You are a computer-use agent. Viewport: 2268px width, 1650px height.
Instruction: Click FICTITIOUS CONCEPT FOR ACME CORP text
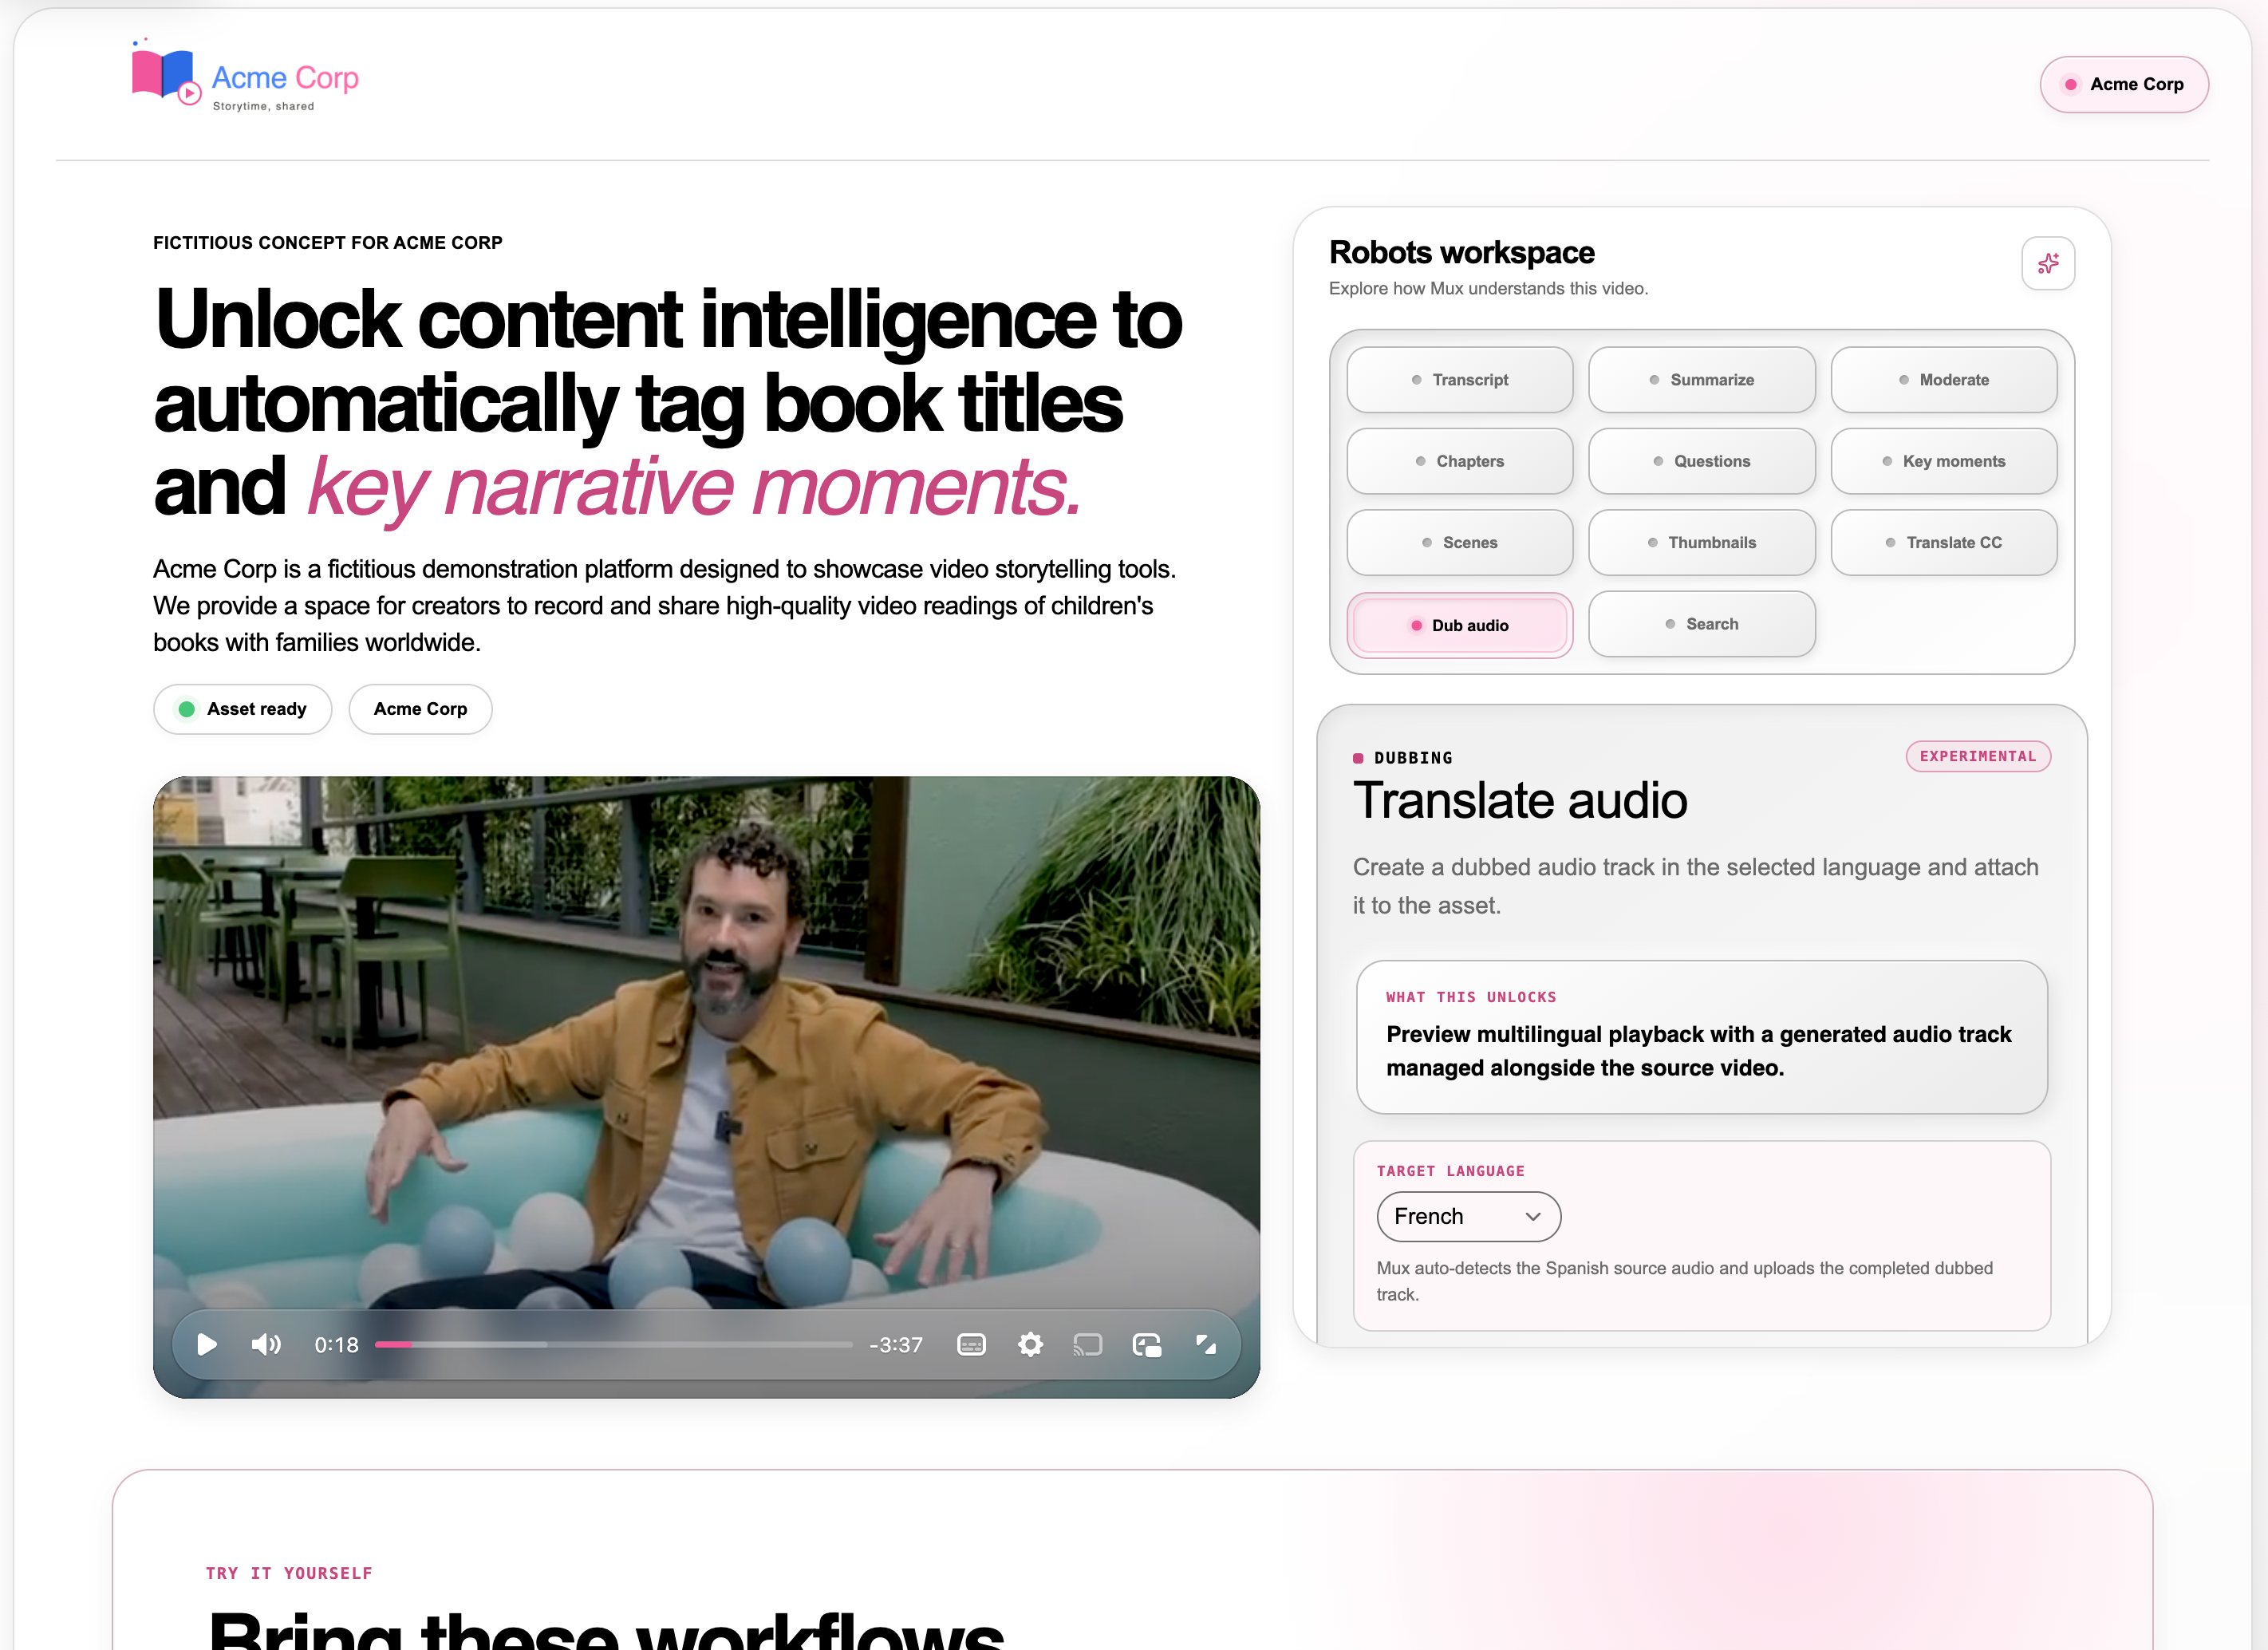click(x=328, y=243)
